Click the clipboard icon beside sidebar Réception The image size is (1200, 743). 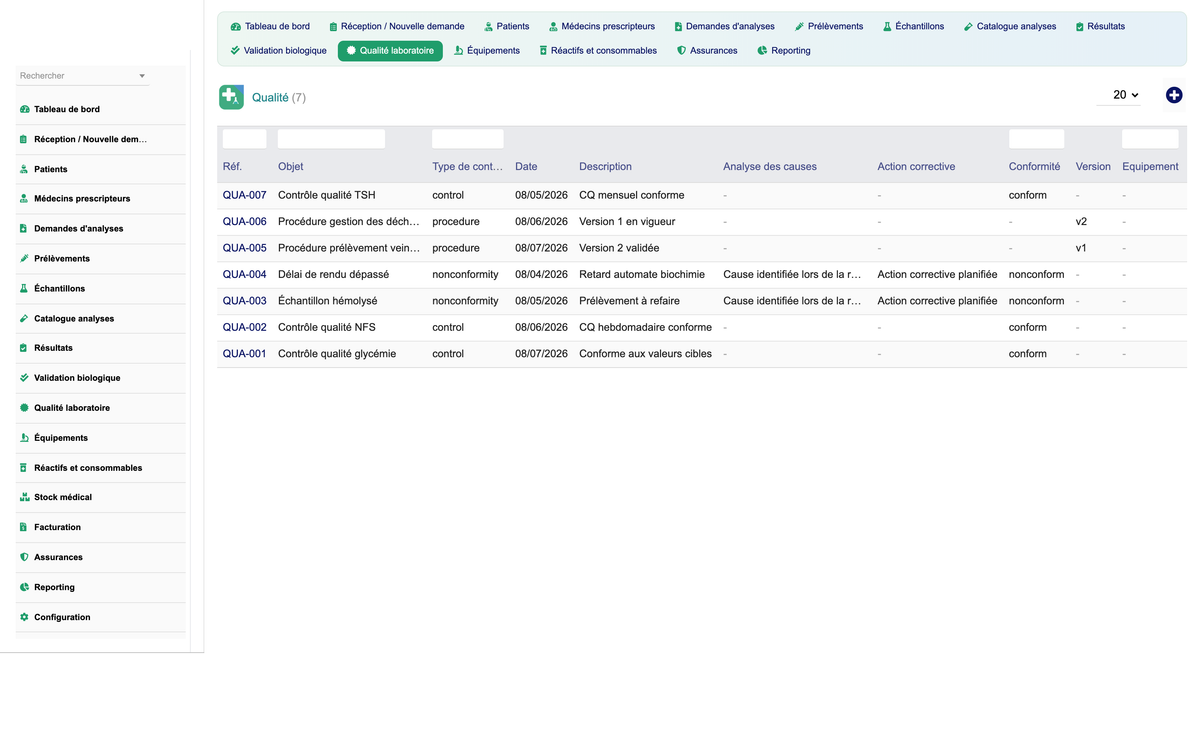pyautogui.click(x=24, y=139)
